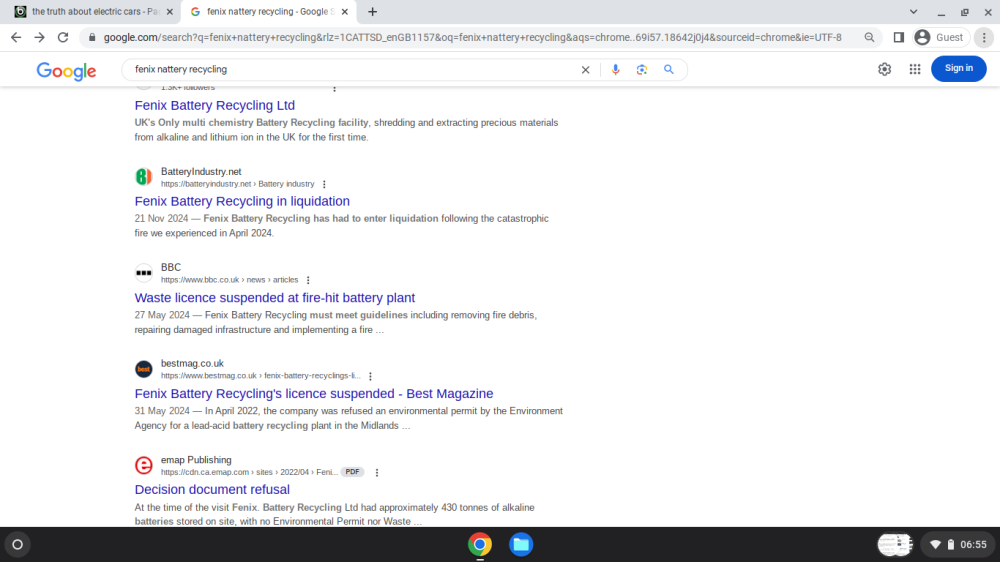The image size is (1000, 562).
Task: Open the Guest profile menu
Action: tap(940, 38)
